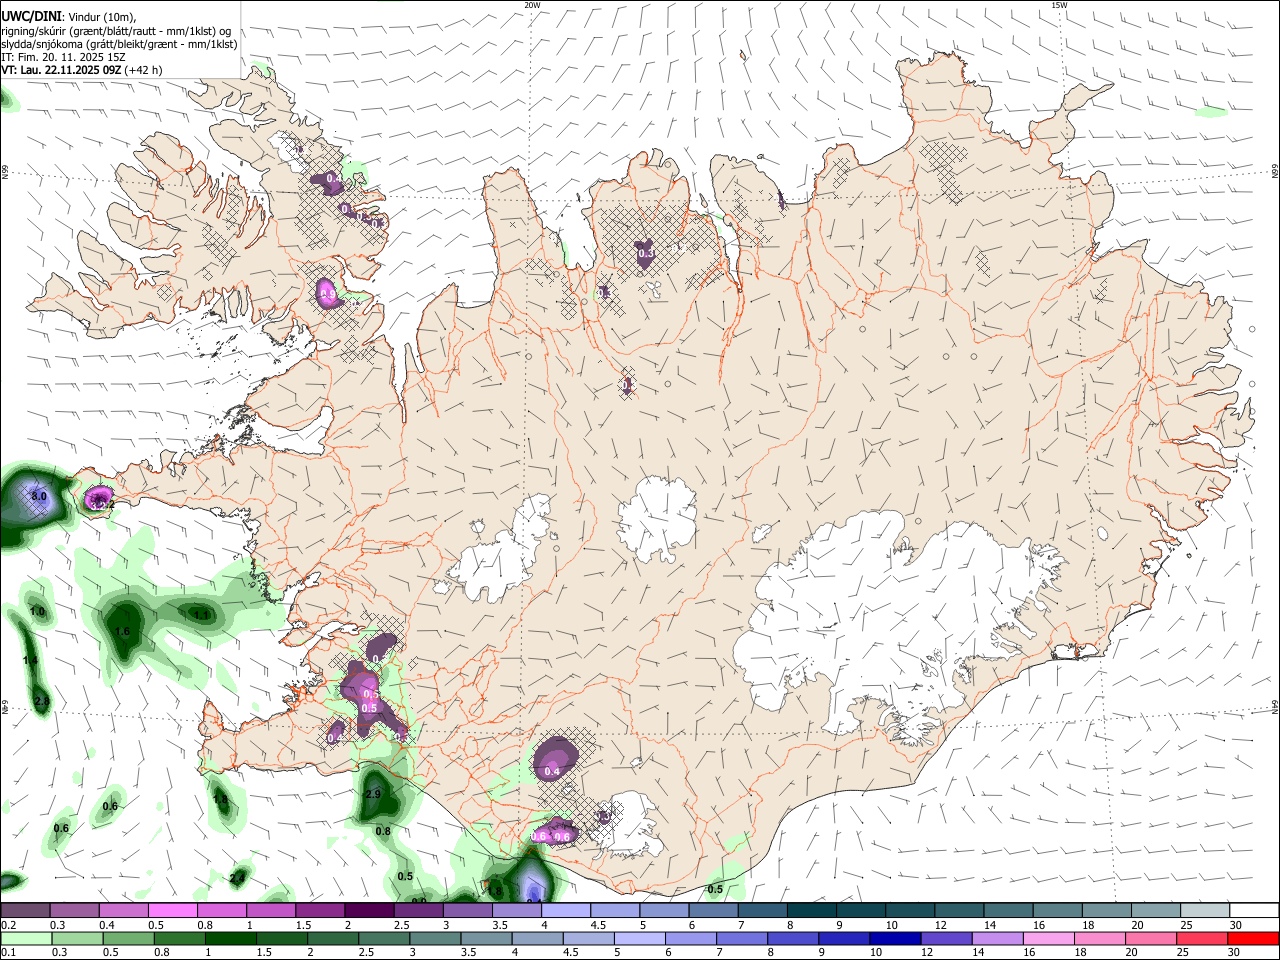Click the 'UWC/DINI: Vindur (10m)' title text

click(69, 16)
